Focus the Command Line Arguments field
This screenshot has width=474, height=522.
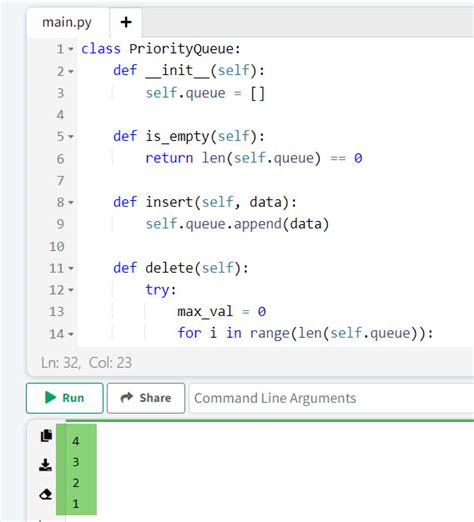[331, 398]
